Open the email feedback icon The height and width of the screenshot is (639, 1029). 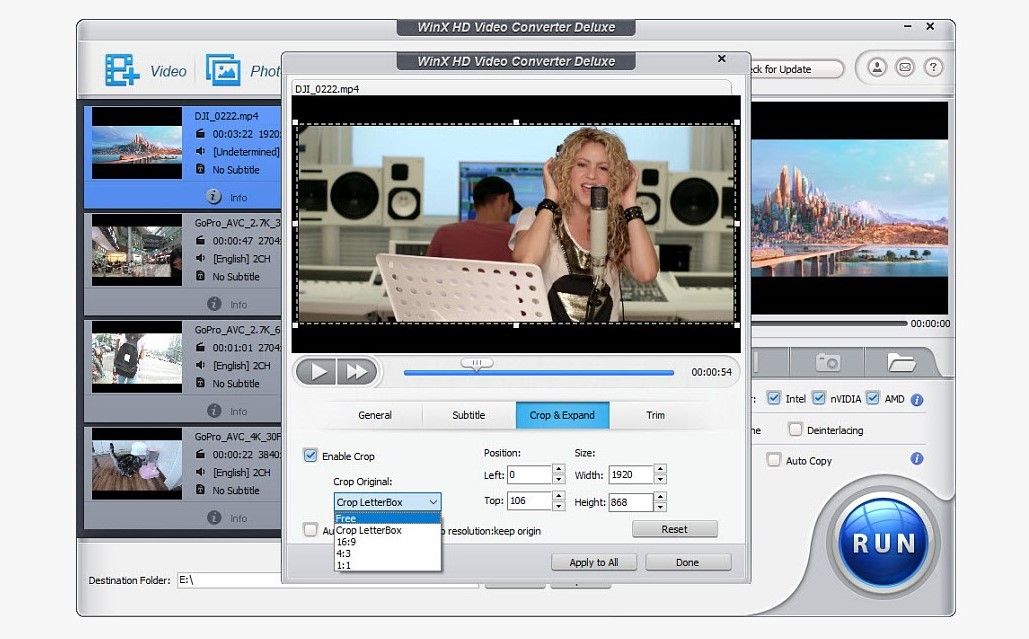pos(905,68)
